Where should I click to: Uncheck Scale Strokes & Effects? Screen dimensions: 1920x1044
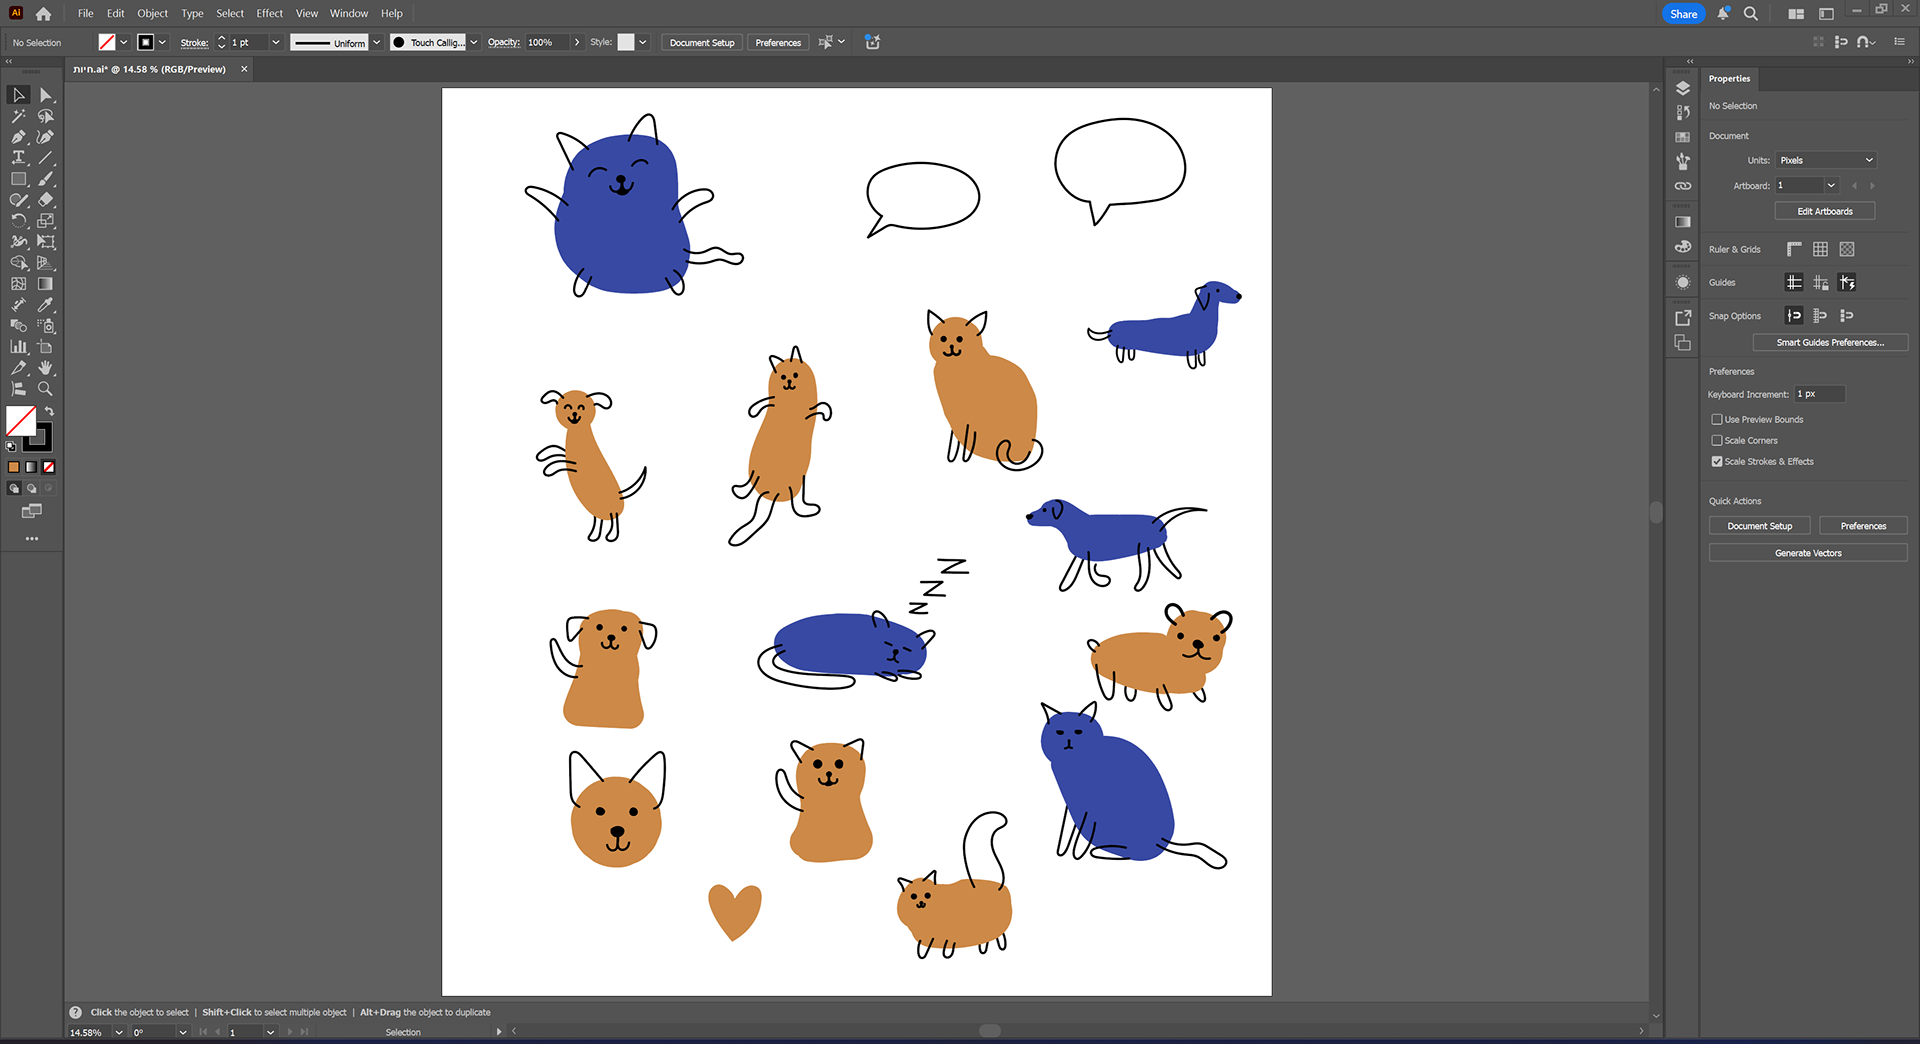pos(1717,462)
